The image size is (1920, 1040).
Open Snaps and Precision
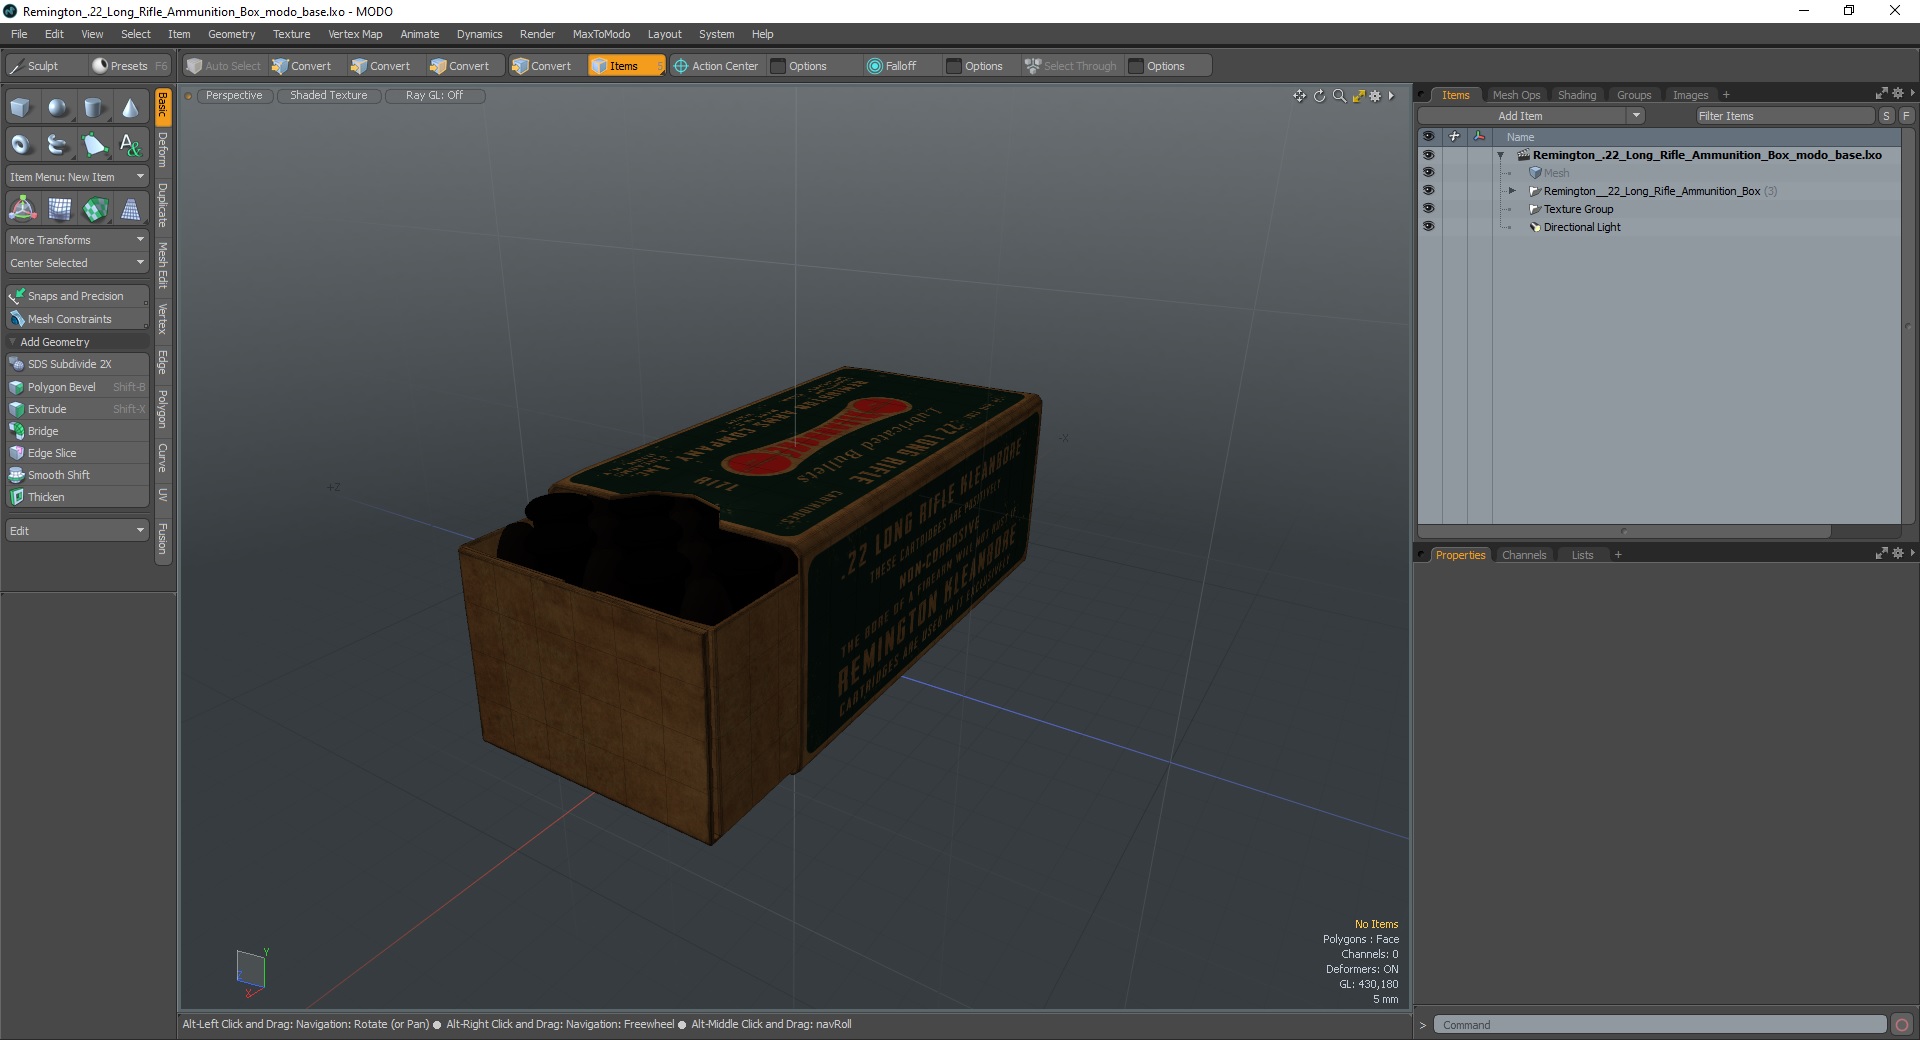(x=77, y=296)
